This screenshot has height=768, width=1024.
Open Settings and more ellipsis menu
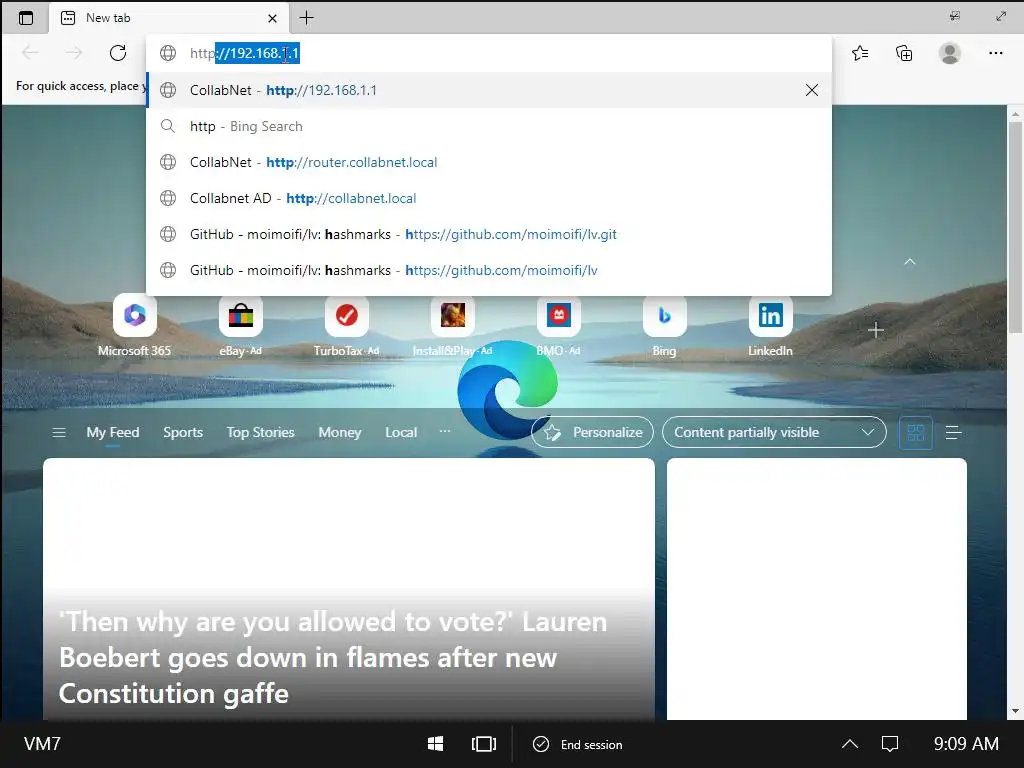995,53
